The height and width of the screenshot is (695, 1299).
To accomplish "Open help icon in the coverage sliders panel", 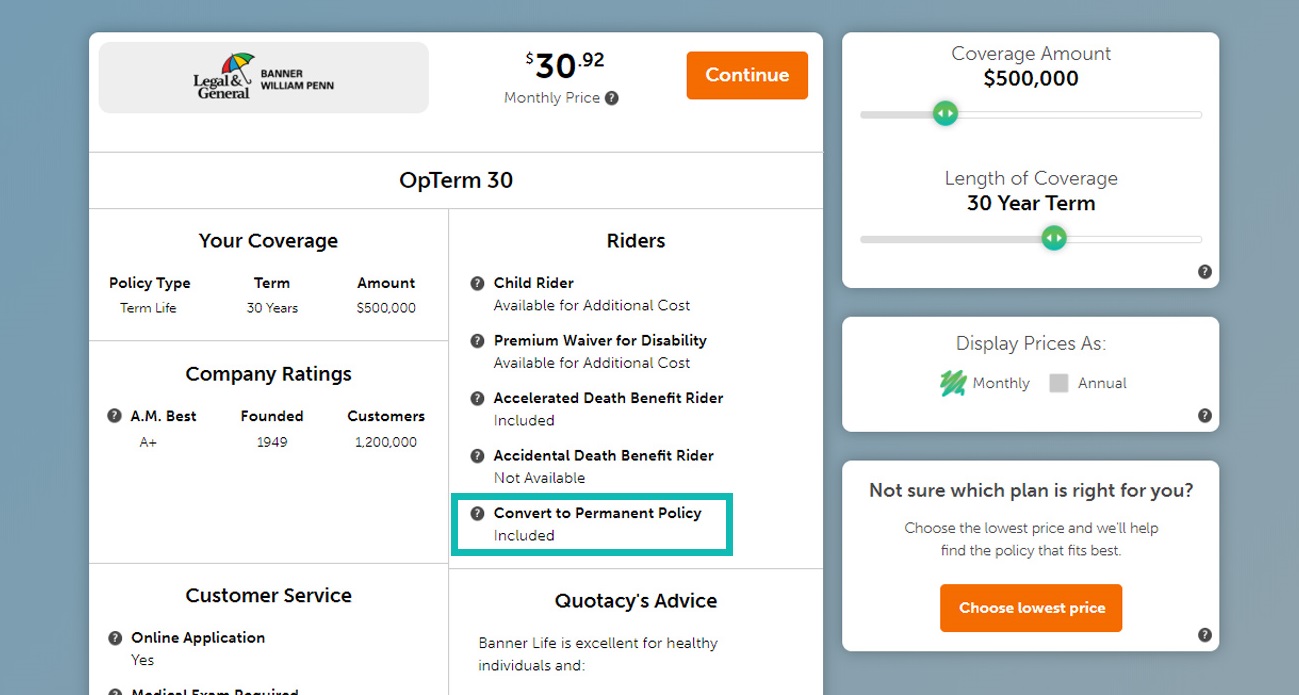I will (1204, 272).
